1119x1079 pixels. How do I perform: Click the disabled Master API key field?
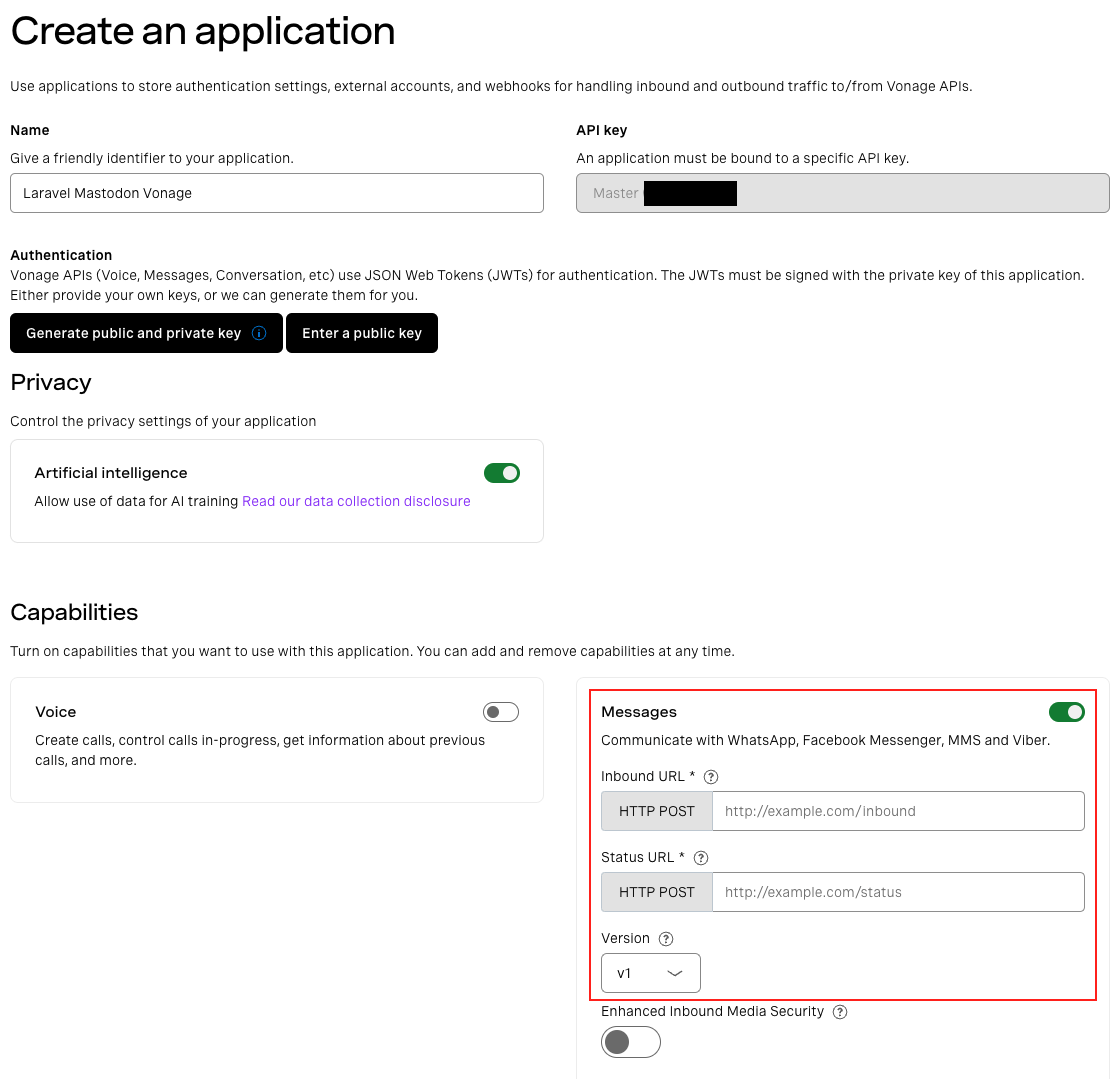[843, 193]
